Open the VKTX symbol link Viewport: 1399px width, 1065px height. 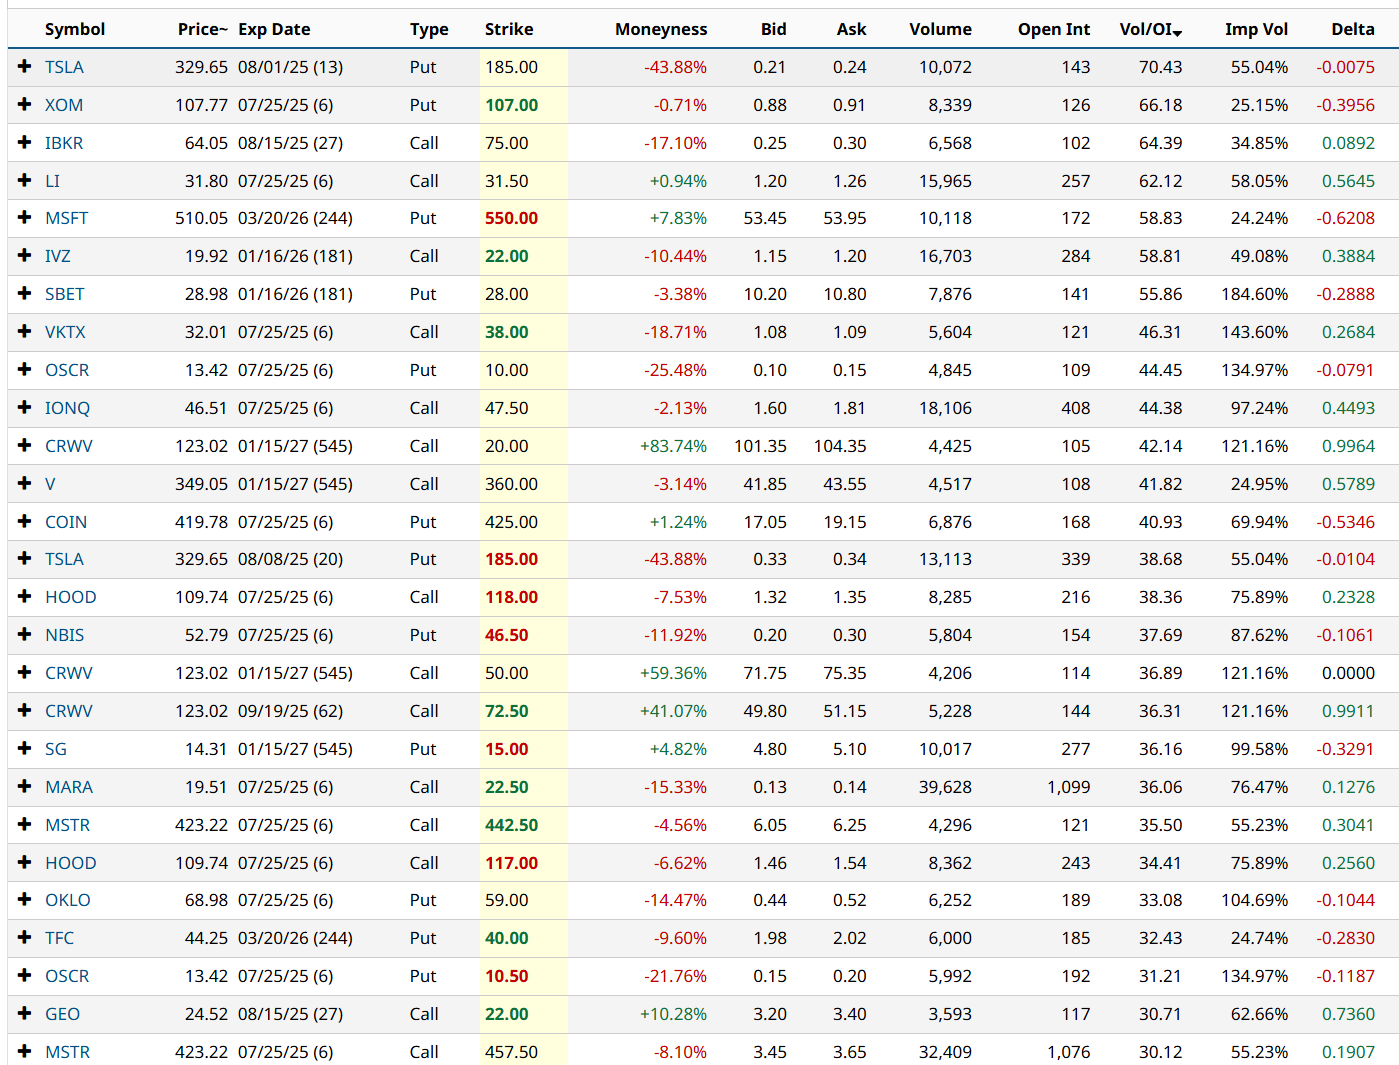(x=65, y=332)
